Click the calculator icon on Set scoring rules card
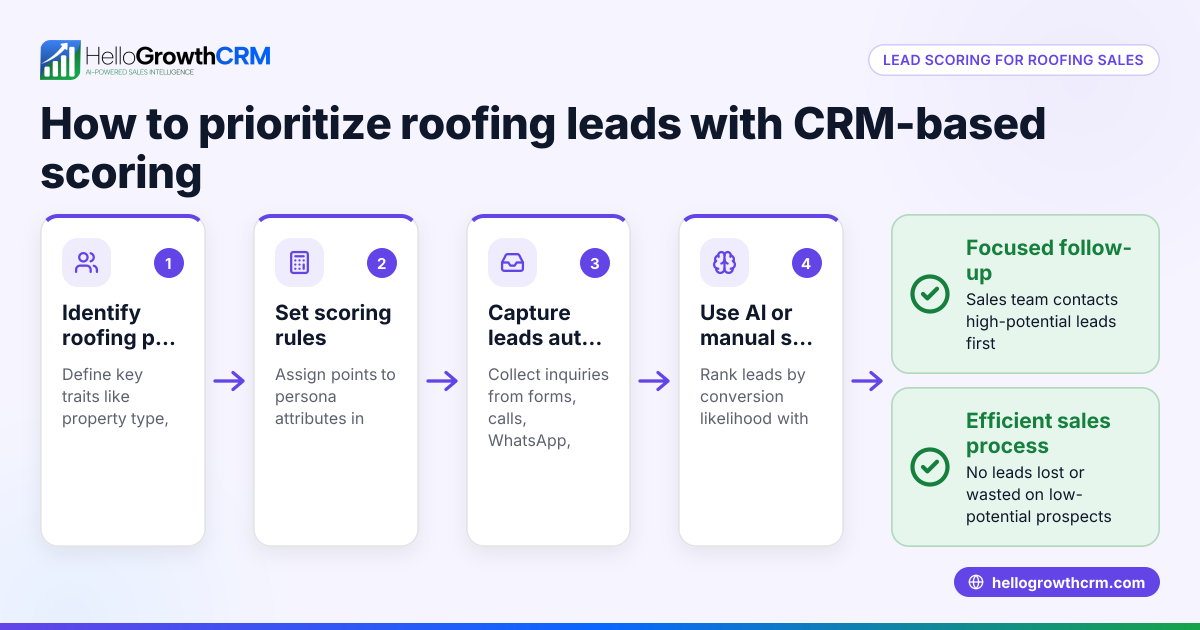Image resolution: width=1200 pixels, height=630 pixels. pyautogui.click(x=299, y=263)
